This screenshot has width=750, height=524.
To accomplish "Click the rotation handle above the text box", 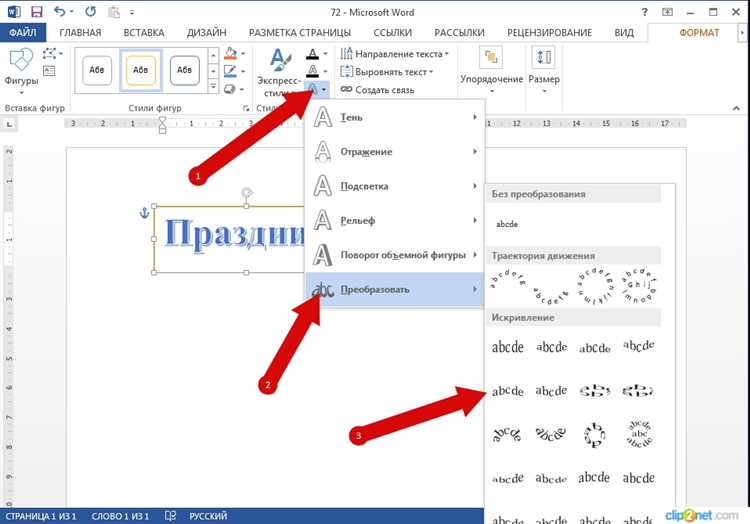I will click(246, 193).
